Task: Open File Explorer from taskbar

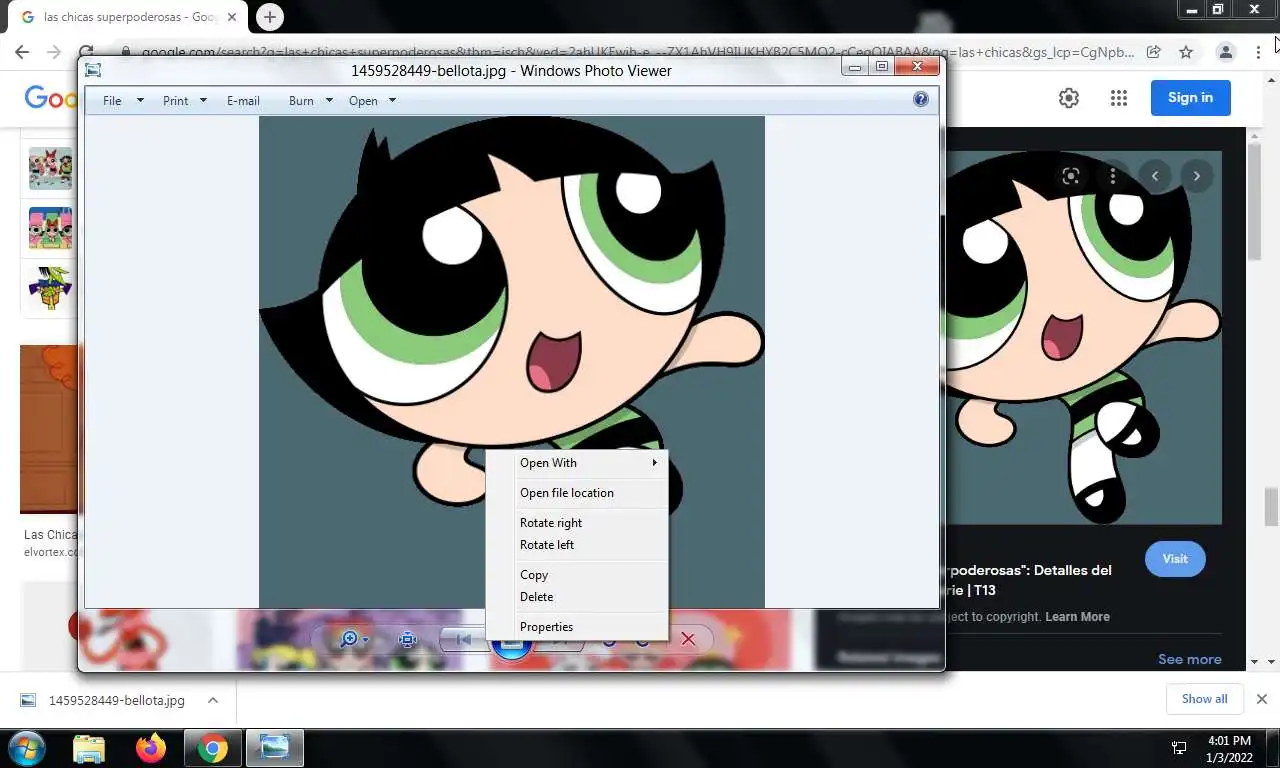Action: [89, 748]
